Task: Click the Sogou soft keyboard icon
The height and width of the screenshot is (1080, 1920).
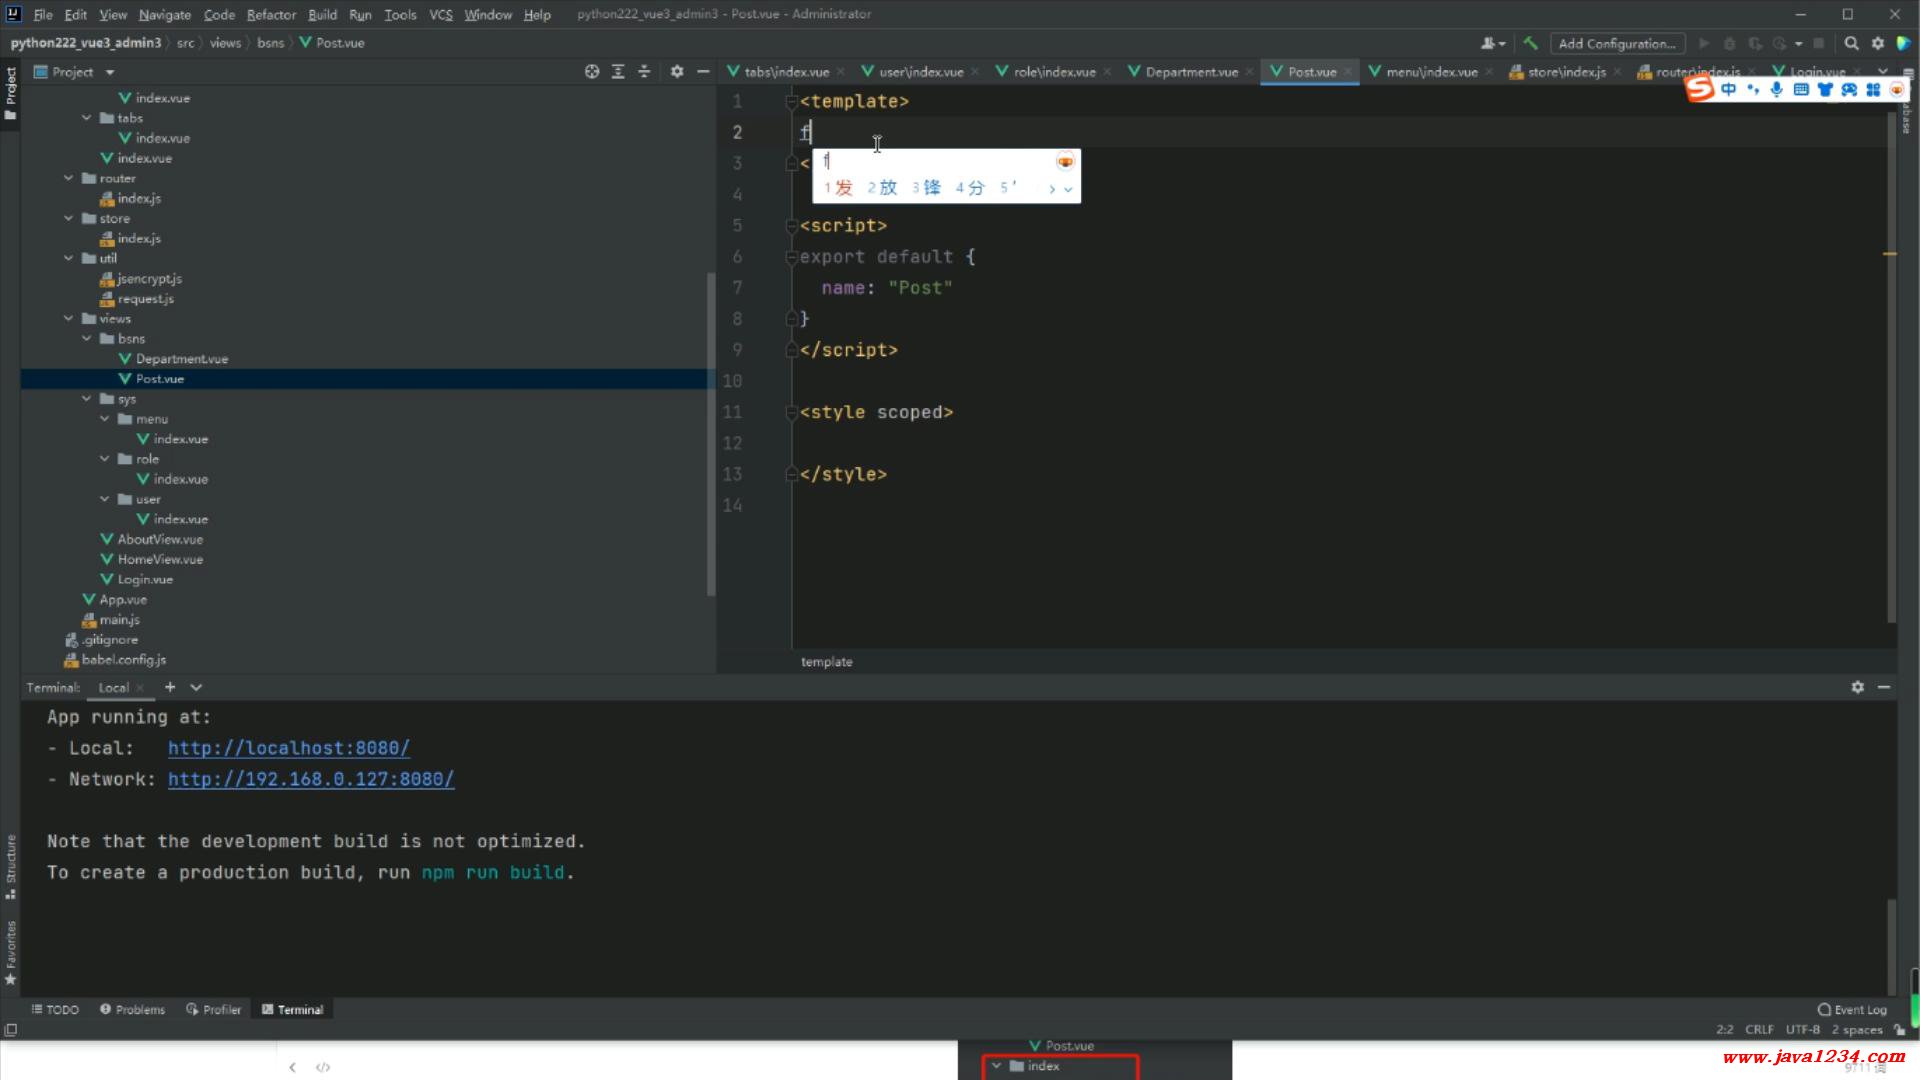Action: point(1801,89)
